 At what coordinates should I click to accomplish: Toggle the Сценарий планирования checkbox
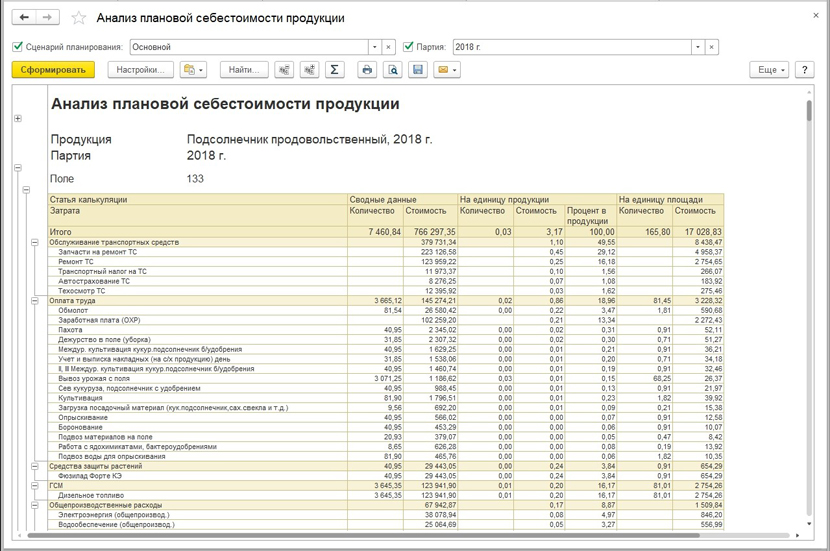coord(18,47)
